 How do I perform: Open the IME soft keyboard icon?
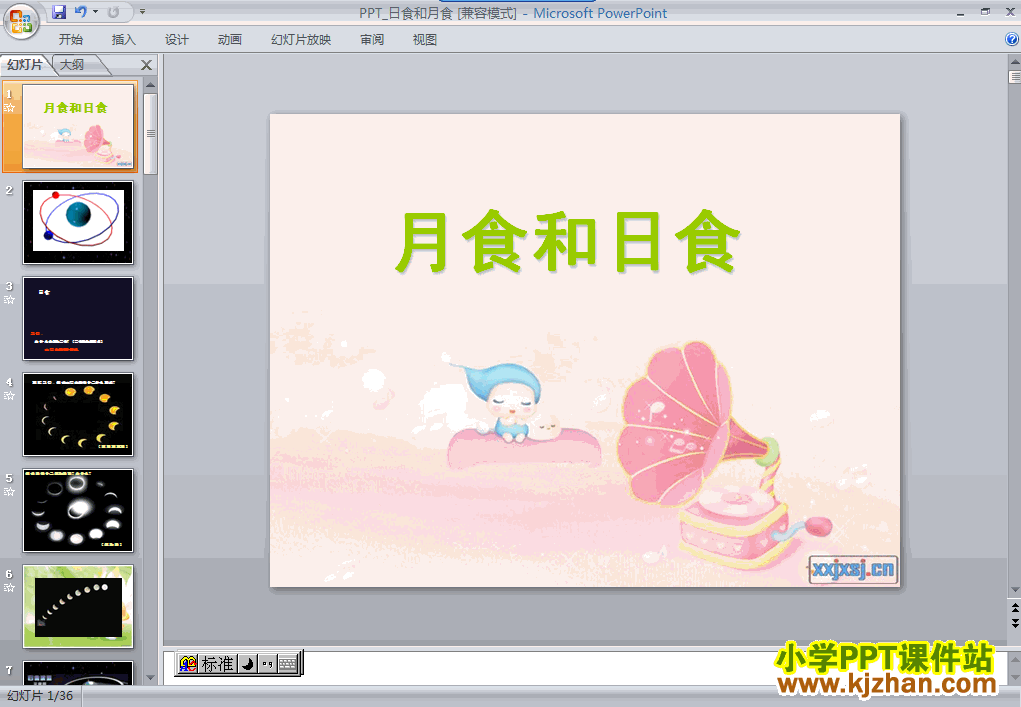[x=288, y=664]
